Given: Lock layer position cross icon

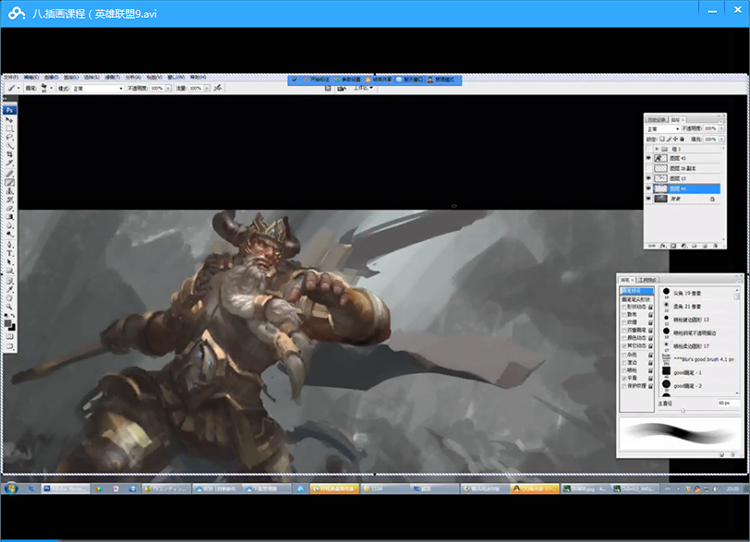Looking at the screenshot, I should 675,139.
